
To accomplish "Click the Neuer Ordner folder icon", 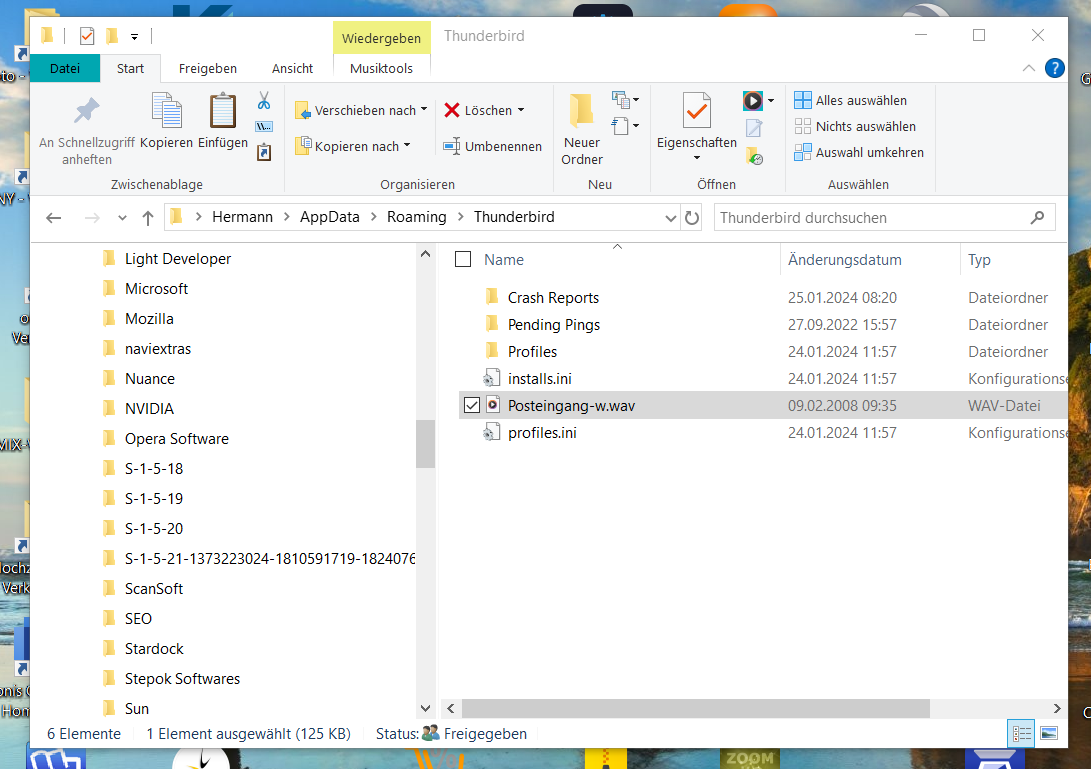I will [582, 111].
